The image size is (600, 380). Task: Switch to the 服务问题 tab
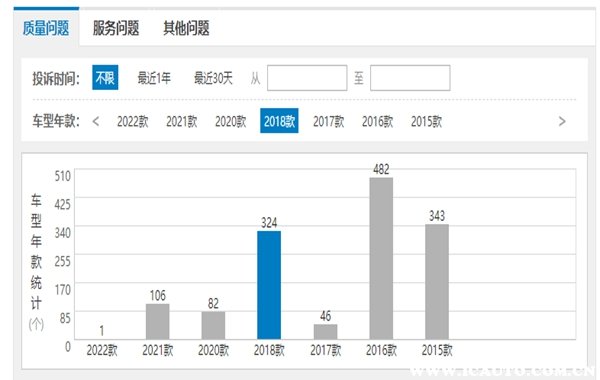point(116,28)
